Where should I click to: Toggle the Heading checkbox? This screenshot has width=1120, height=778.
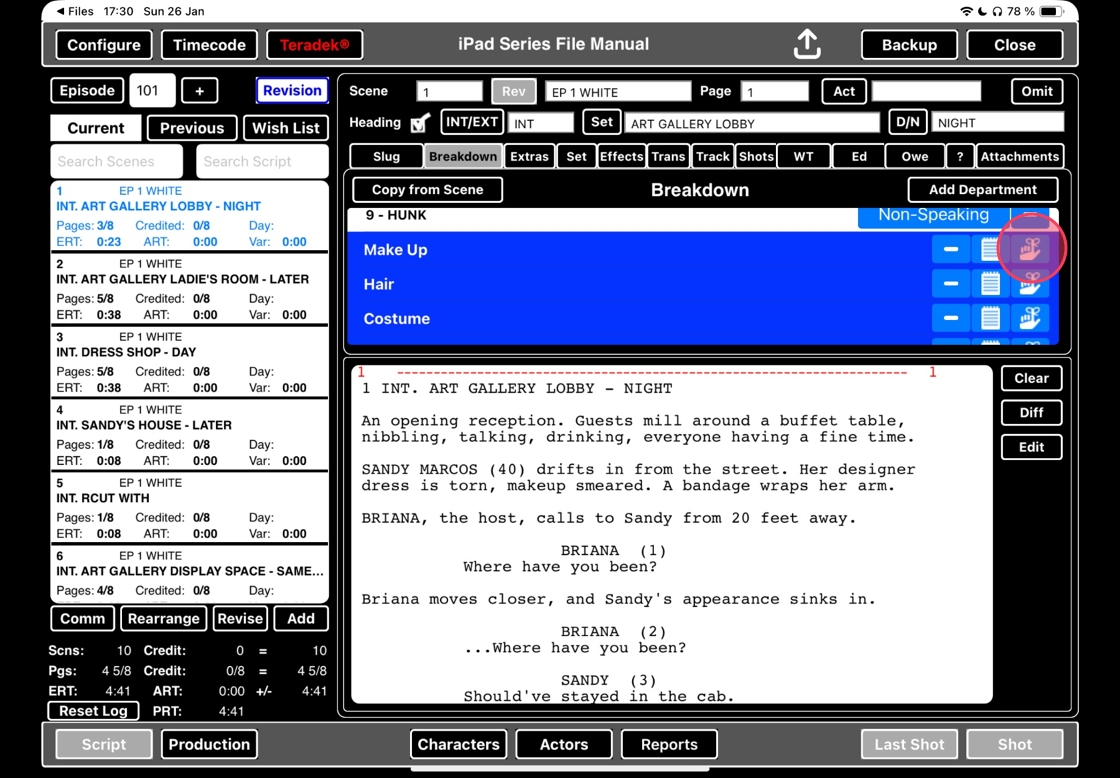click(x=421, y=123)
